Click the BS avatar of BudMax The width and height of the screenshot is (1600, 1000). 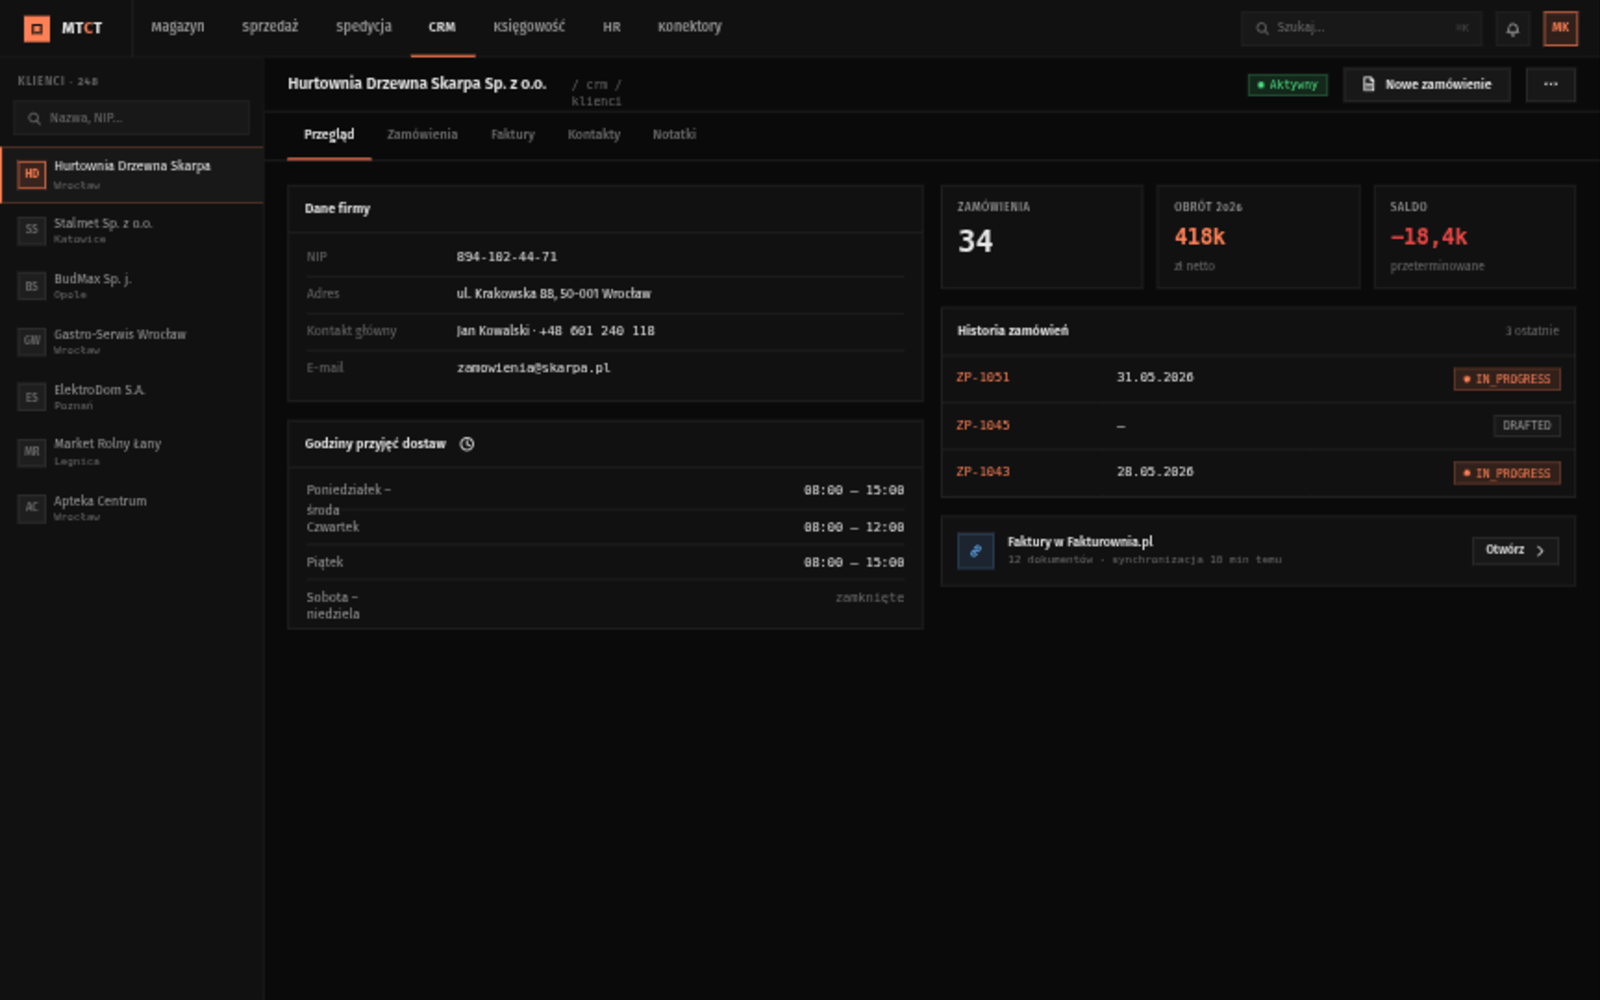[x=32, y=286]
